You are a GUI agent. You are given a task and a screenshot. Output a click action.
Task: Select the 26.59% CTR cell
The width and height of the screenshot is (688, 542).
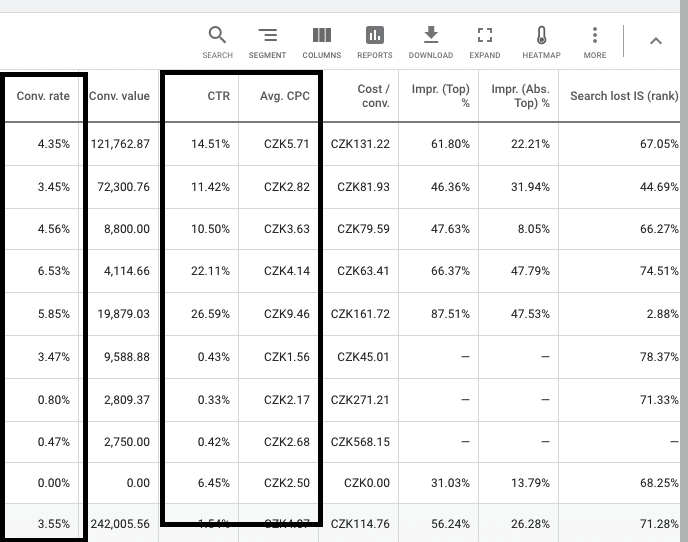tap(210, 314)
